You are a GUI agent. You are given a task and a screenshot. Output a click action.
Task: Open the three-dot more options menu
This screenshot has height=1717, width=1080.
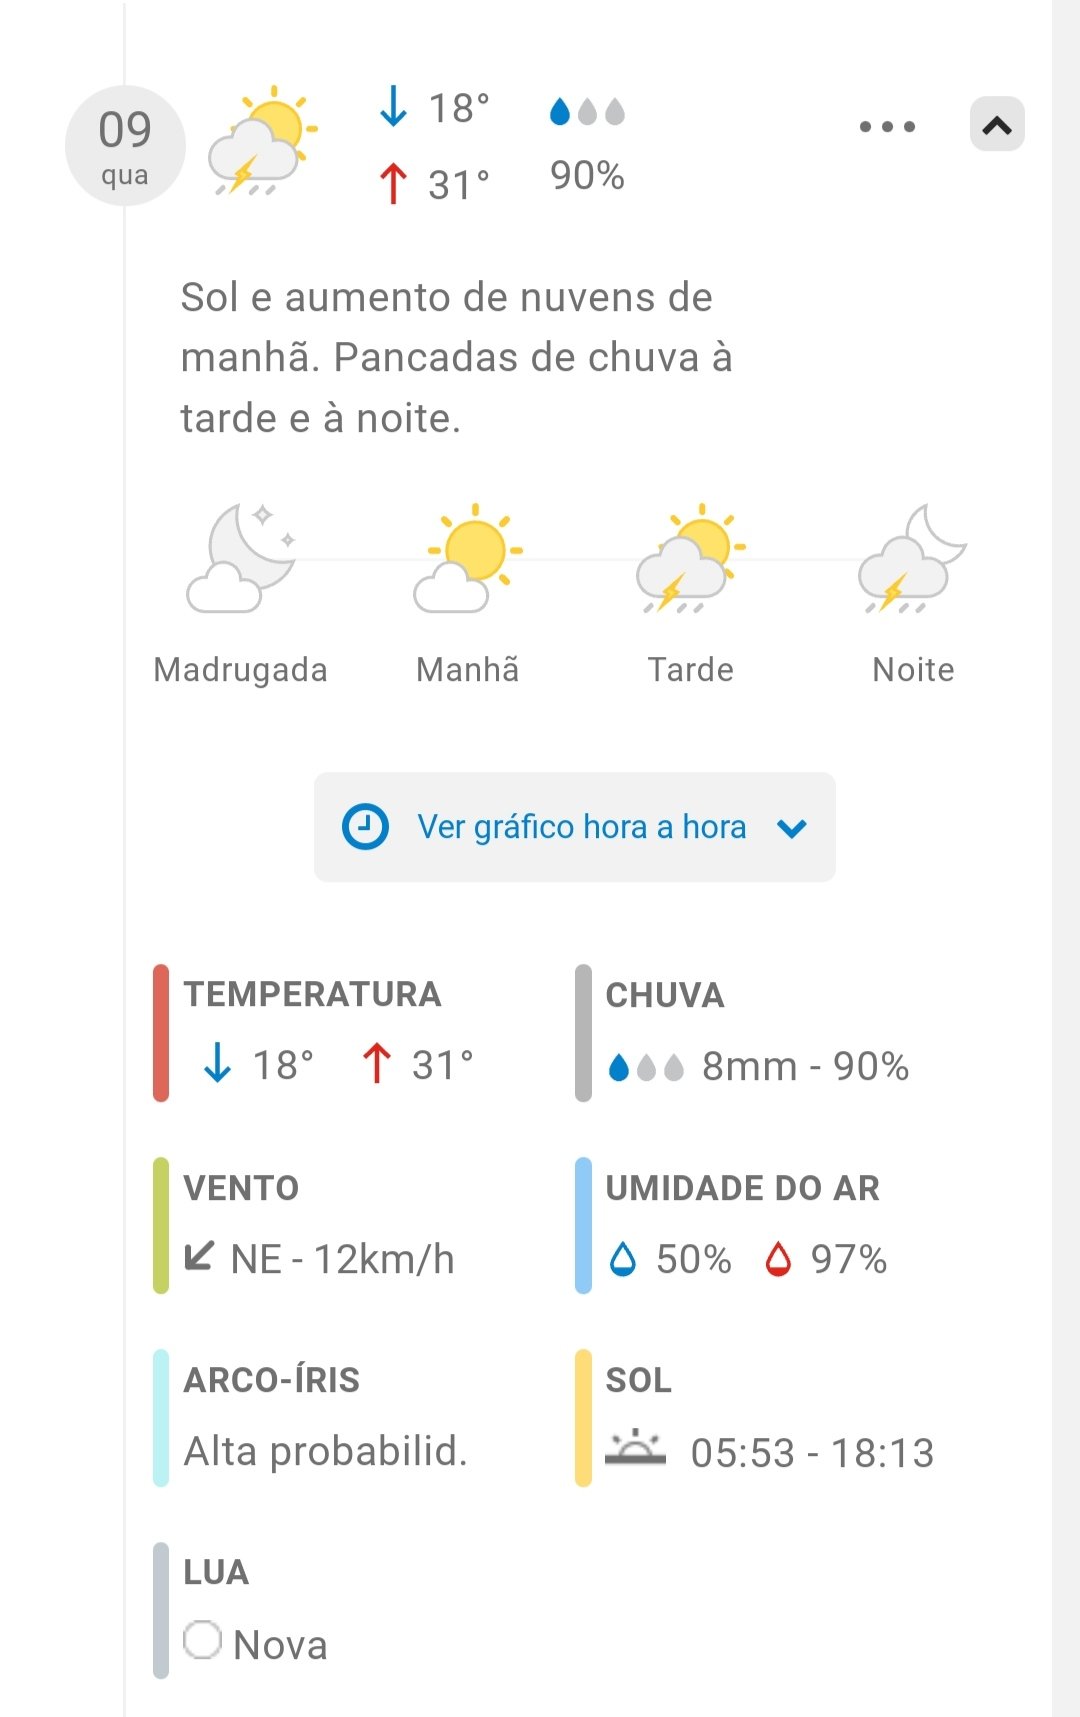click(887, 127)
